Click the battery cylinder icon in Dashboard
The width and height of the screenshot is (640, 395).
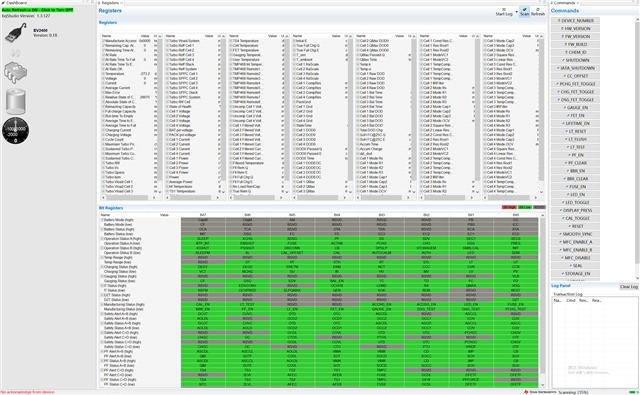[x=16, y=101]
